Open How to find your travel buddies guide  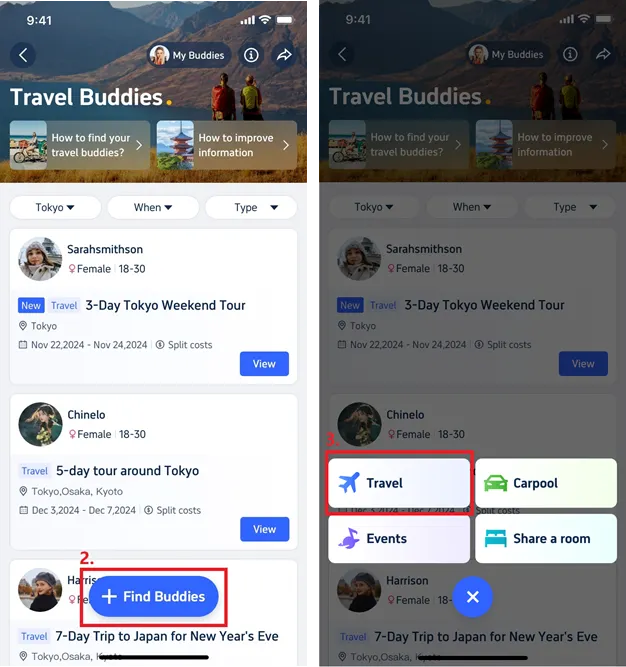pyautogui.click(x=80, y=145)
